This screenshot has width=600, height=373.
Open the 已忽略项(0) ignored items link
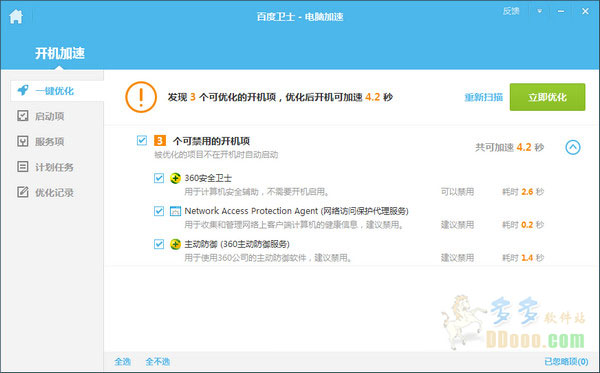pyautogui.click(x=566, y=362)
